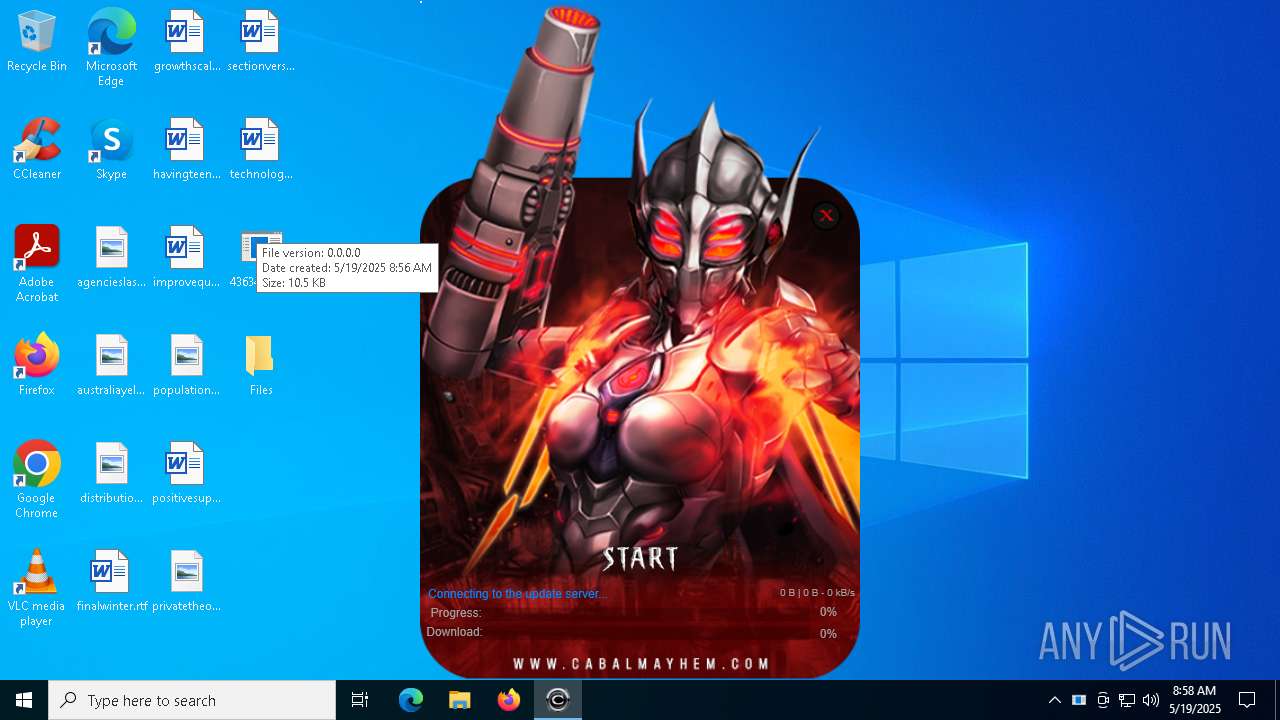Open the Firefox desktop shortcut
The height and width of the screenshot is (720, 1280).
click(x=37, y=365)
